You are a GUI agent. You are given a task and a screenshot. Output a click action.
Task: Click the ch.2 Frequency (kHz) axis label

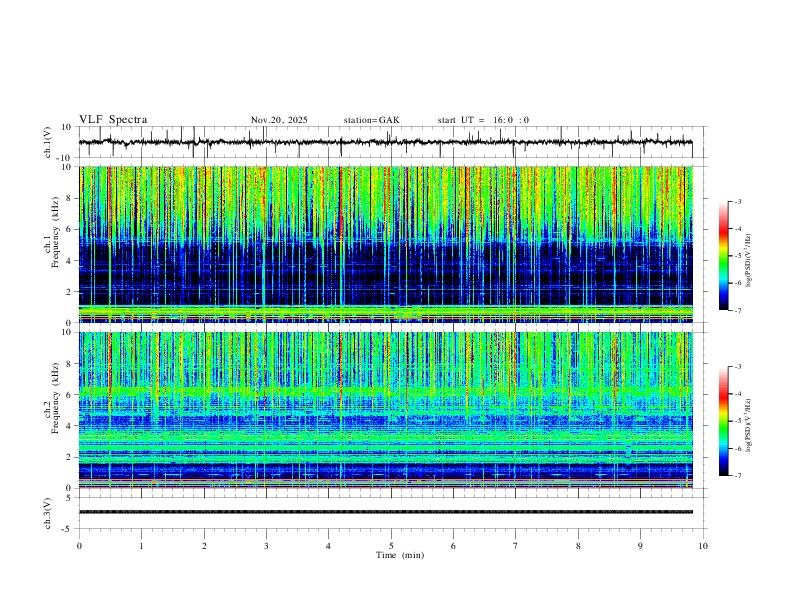[51, 397]
